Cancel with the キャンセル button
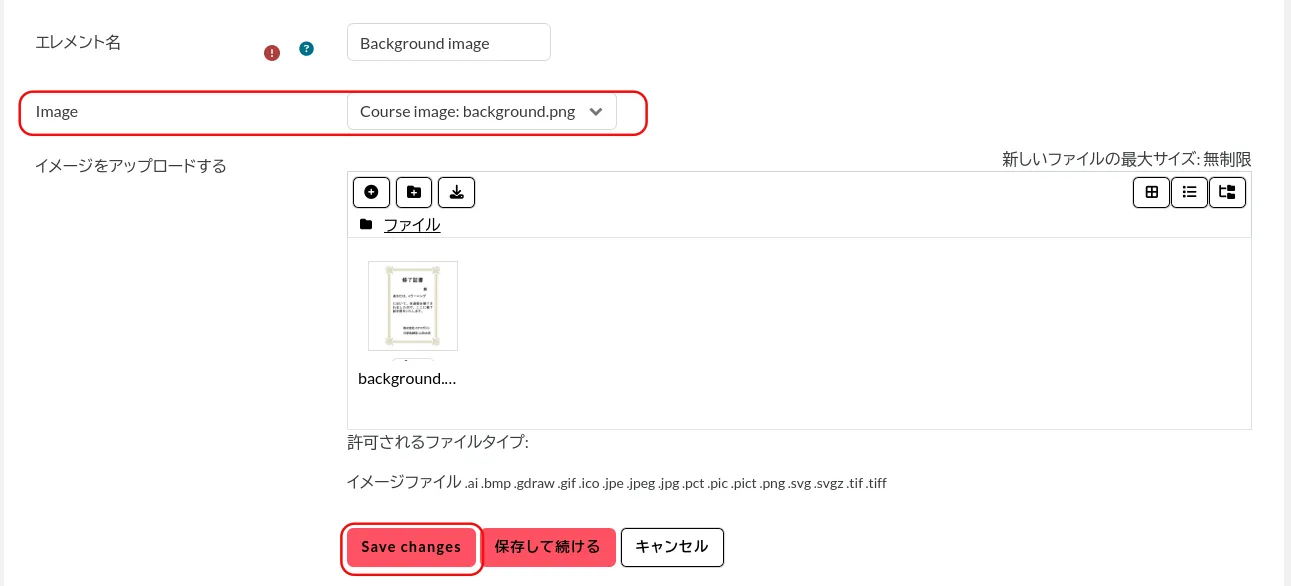Image resolution: width=1291 pixels, height=586 pixels. (x=672, y=547)
